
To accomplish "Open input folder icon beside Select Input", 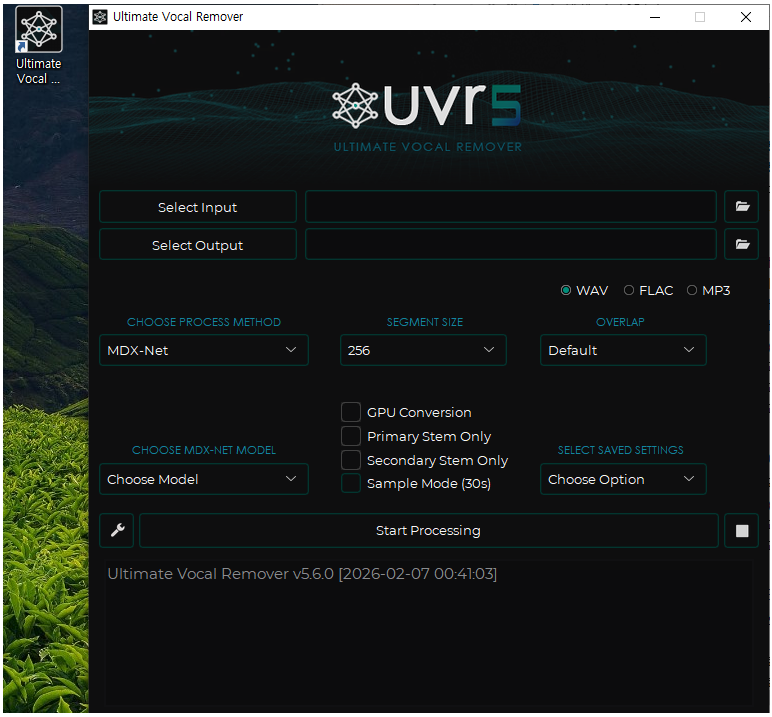I will coord(741,206).
